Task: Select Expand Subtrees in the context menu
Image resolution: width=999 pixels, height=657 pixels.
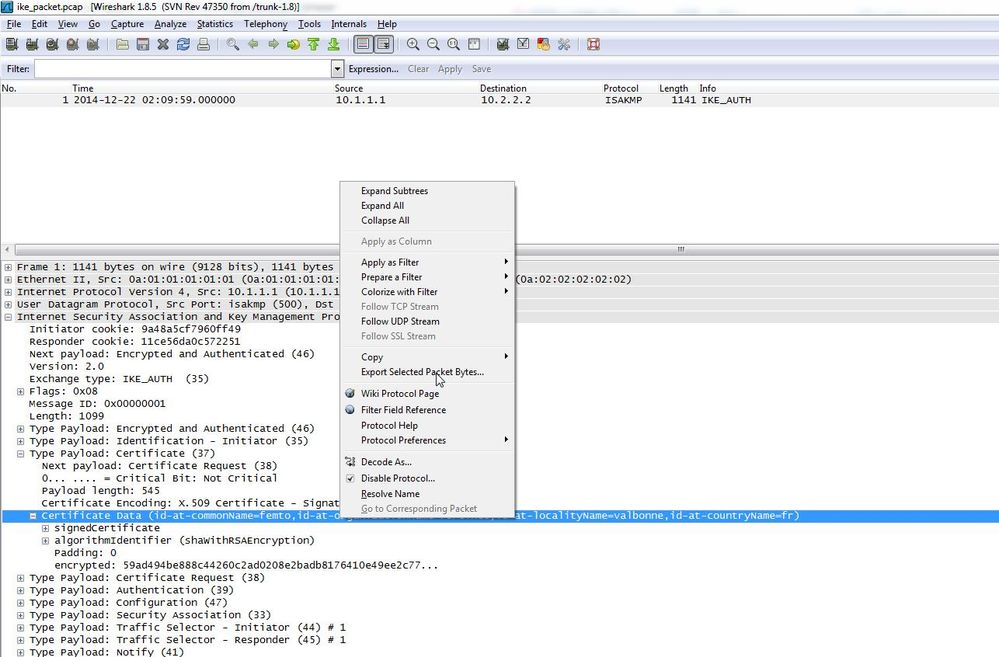Action: pos(394,191)
